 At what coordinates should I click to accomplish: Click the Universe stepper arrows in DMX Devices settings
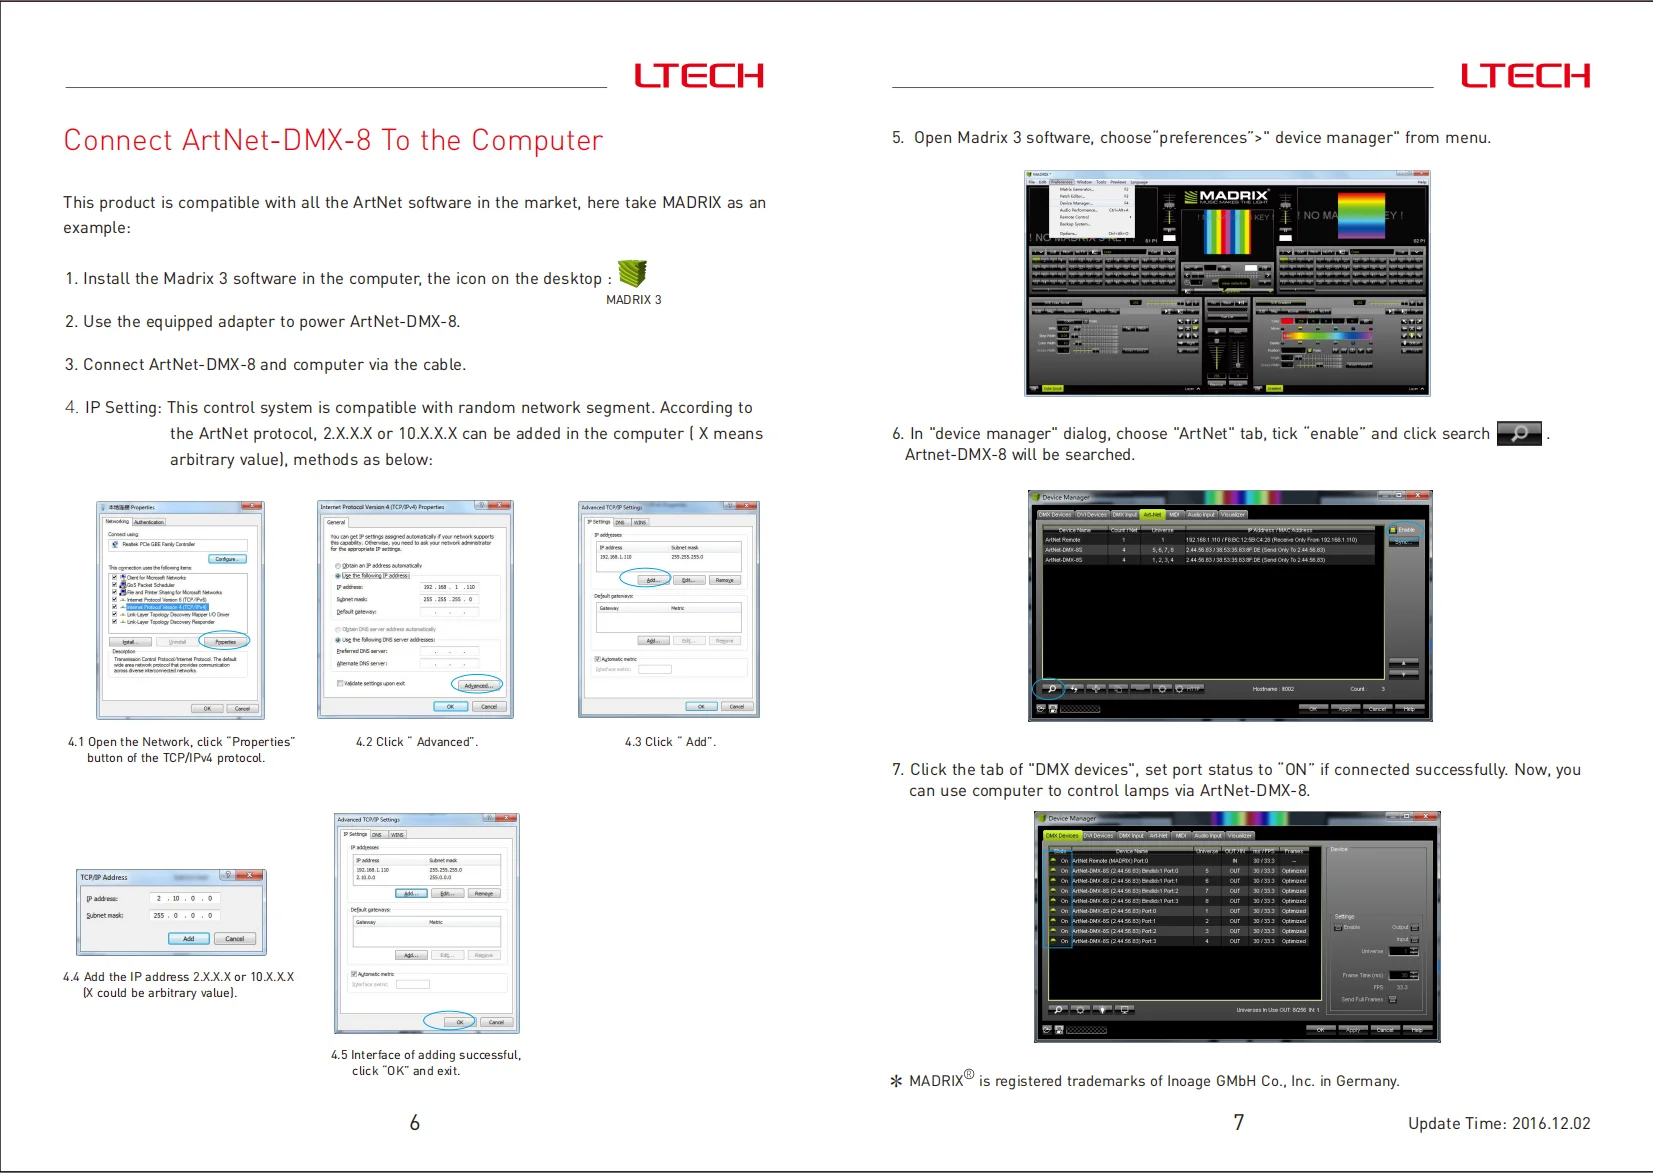coord(1415,951)
